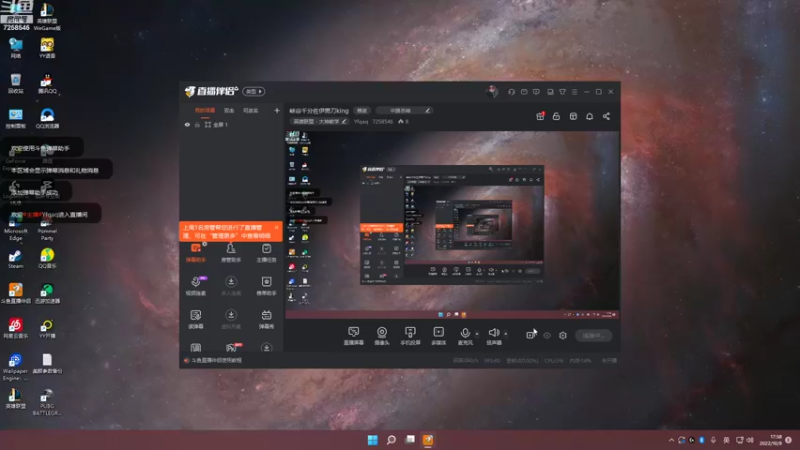Switch to the third scene tab

(x=251, y=110)
